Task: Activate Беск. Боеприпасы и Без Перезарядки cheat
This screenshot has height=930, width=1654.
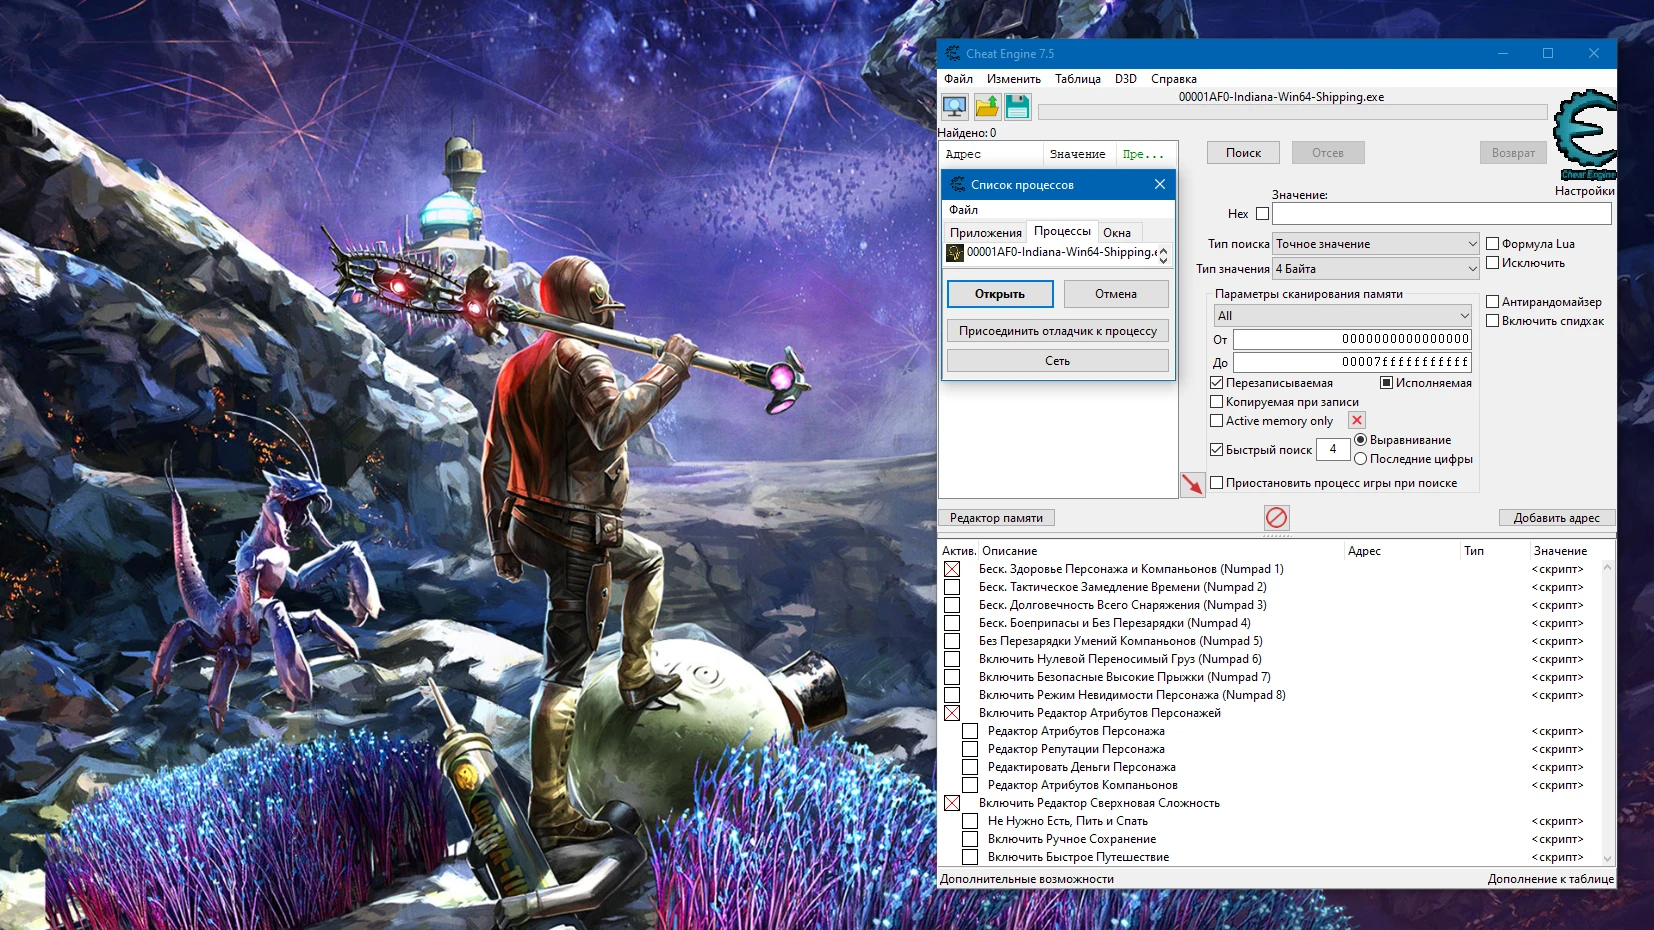Action: 953,622
